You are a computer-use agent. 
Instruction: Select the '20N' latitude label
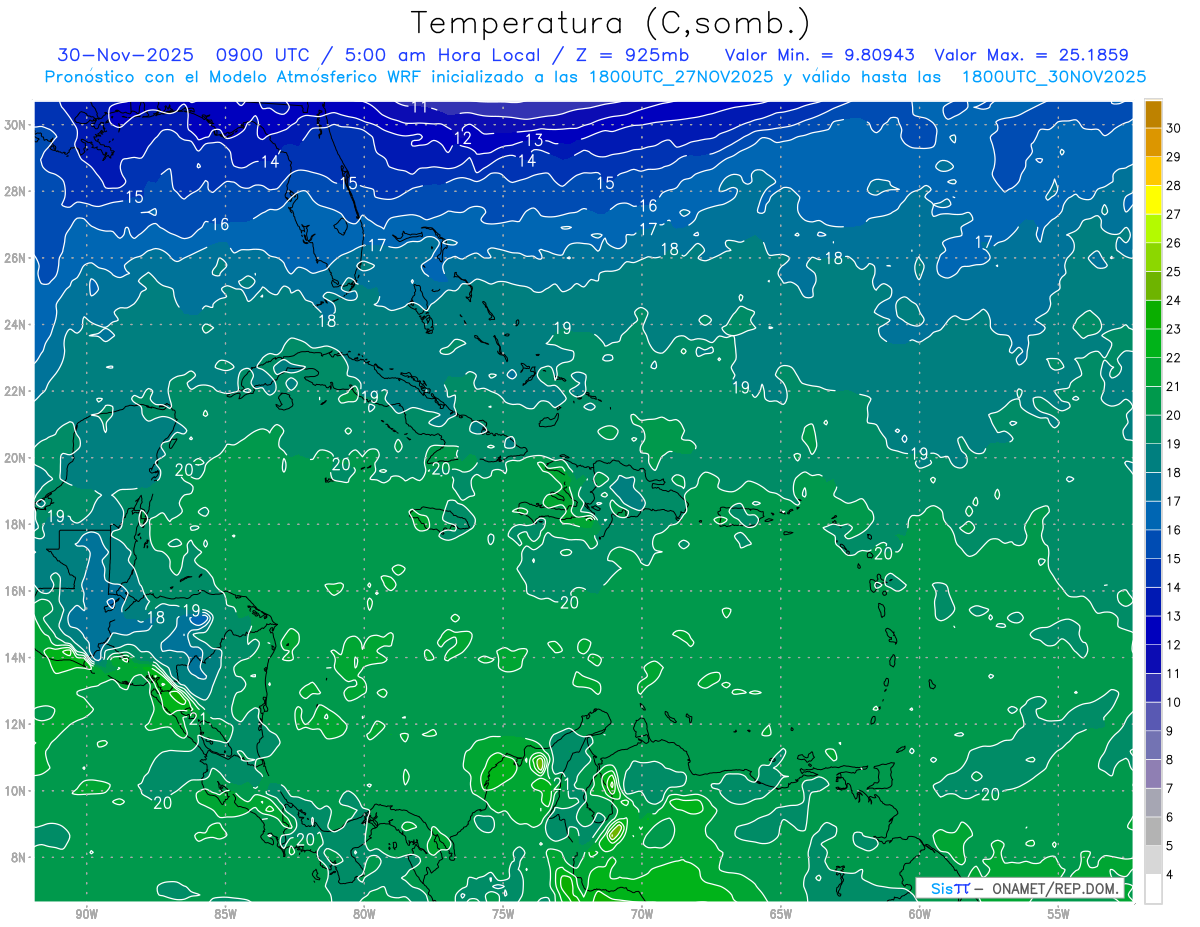[16, 458]
